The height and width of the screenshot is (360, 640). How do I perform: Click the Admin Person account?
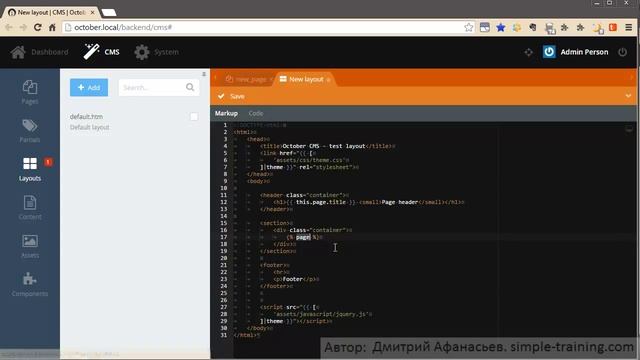pos(584,52)
